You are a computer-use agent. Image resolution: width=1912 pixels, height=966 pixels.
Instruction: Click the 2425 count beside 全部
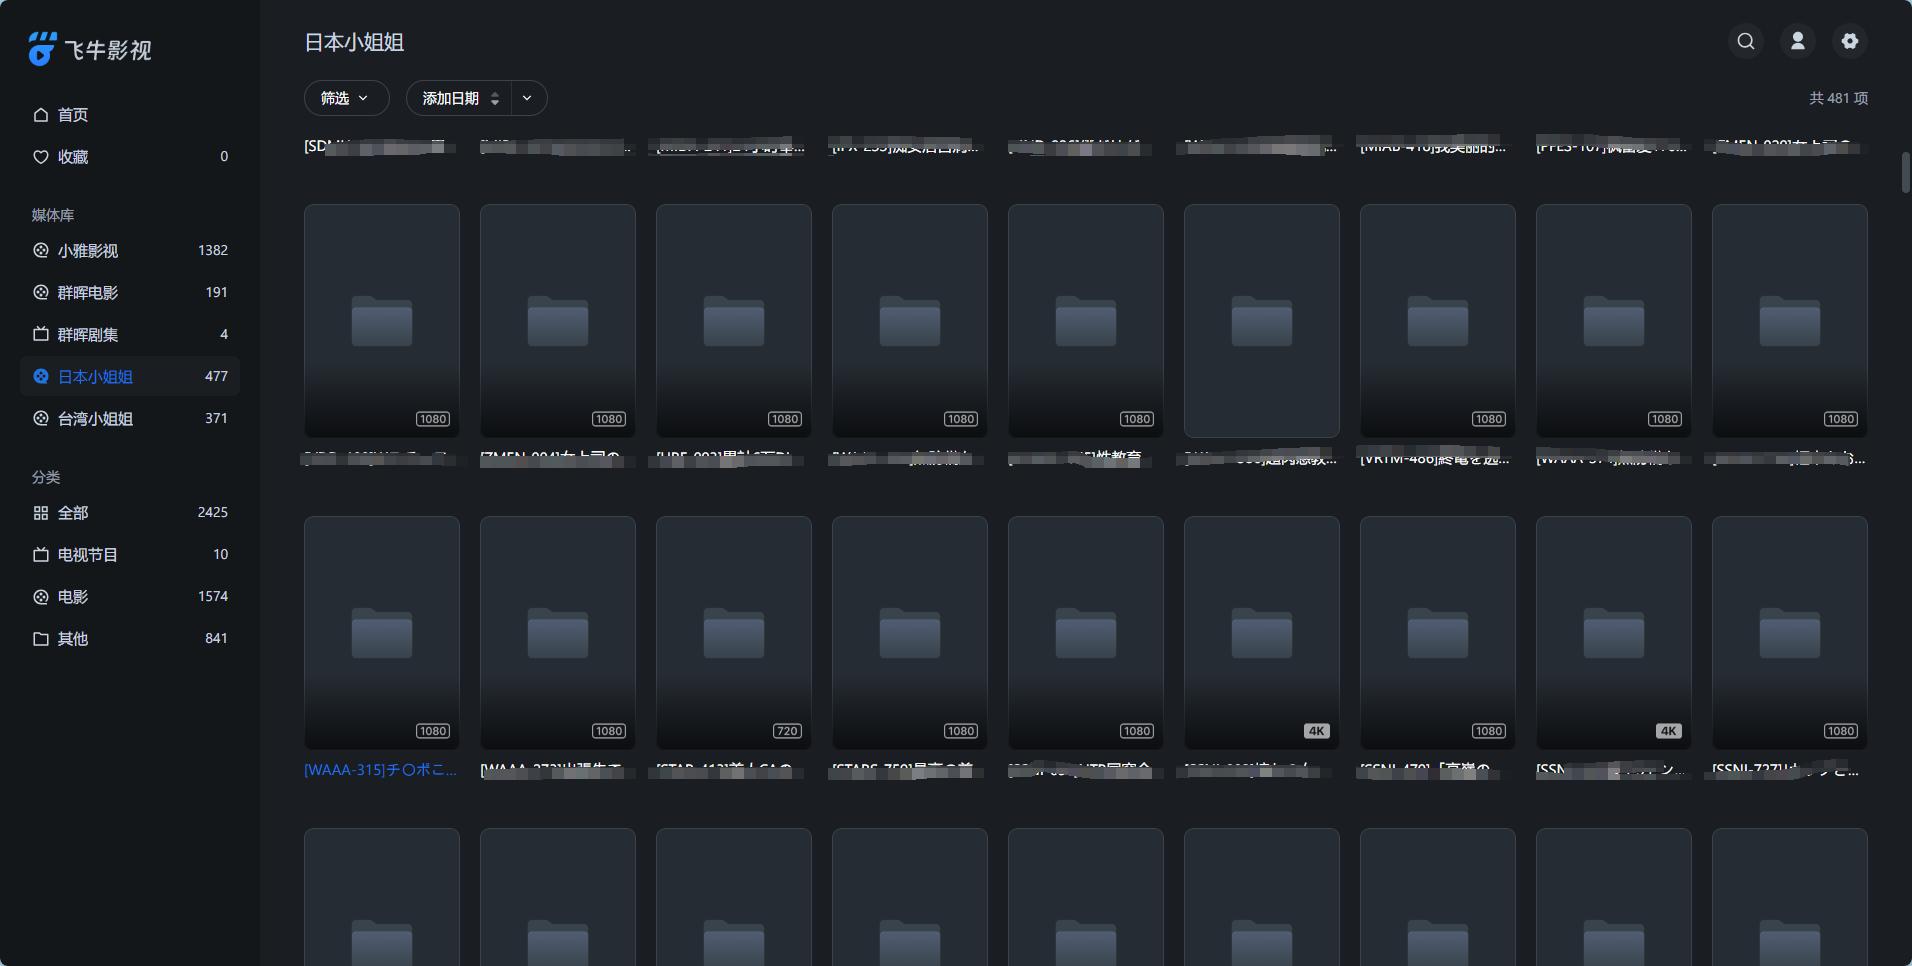(213, 512)
